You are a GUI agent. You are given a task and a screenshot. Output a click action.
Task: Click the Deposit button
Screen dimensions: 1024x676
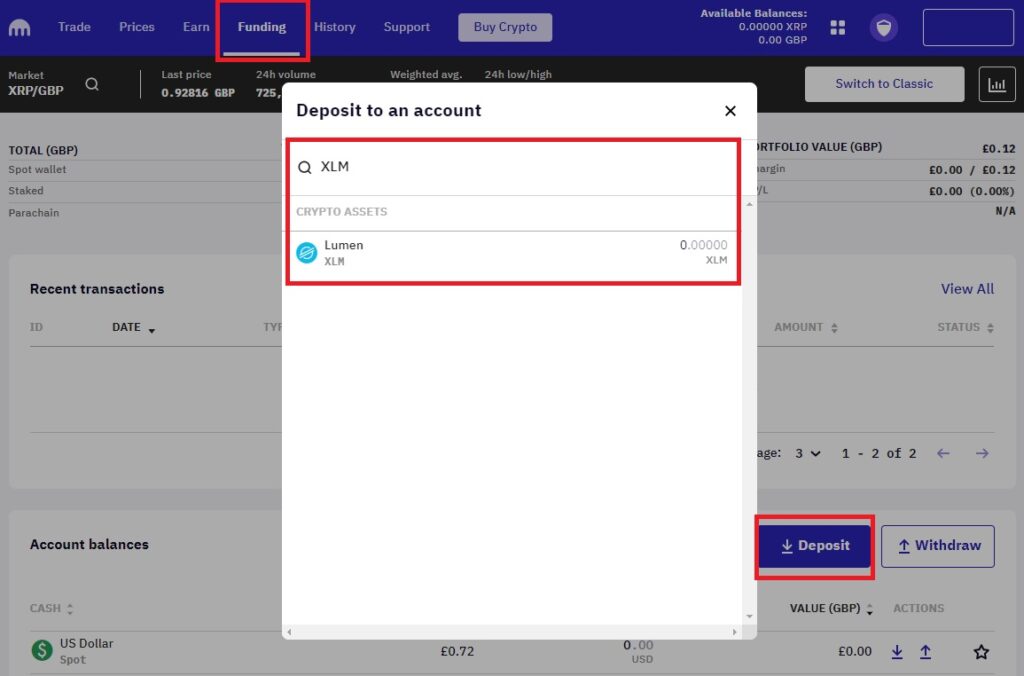click(814, 546)
